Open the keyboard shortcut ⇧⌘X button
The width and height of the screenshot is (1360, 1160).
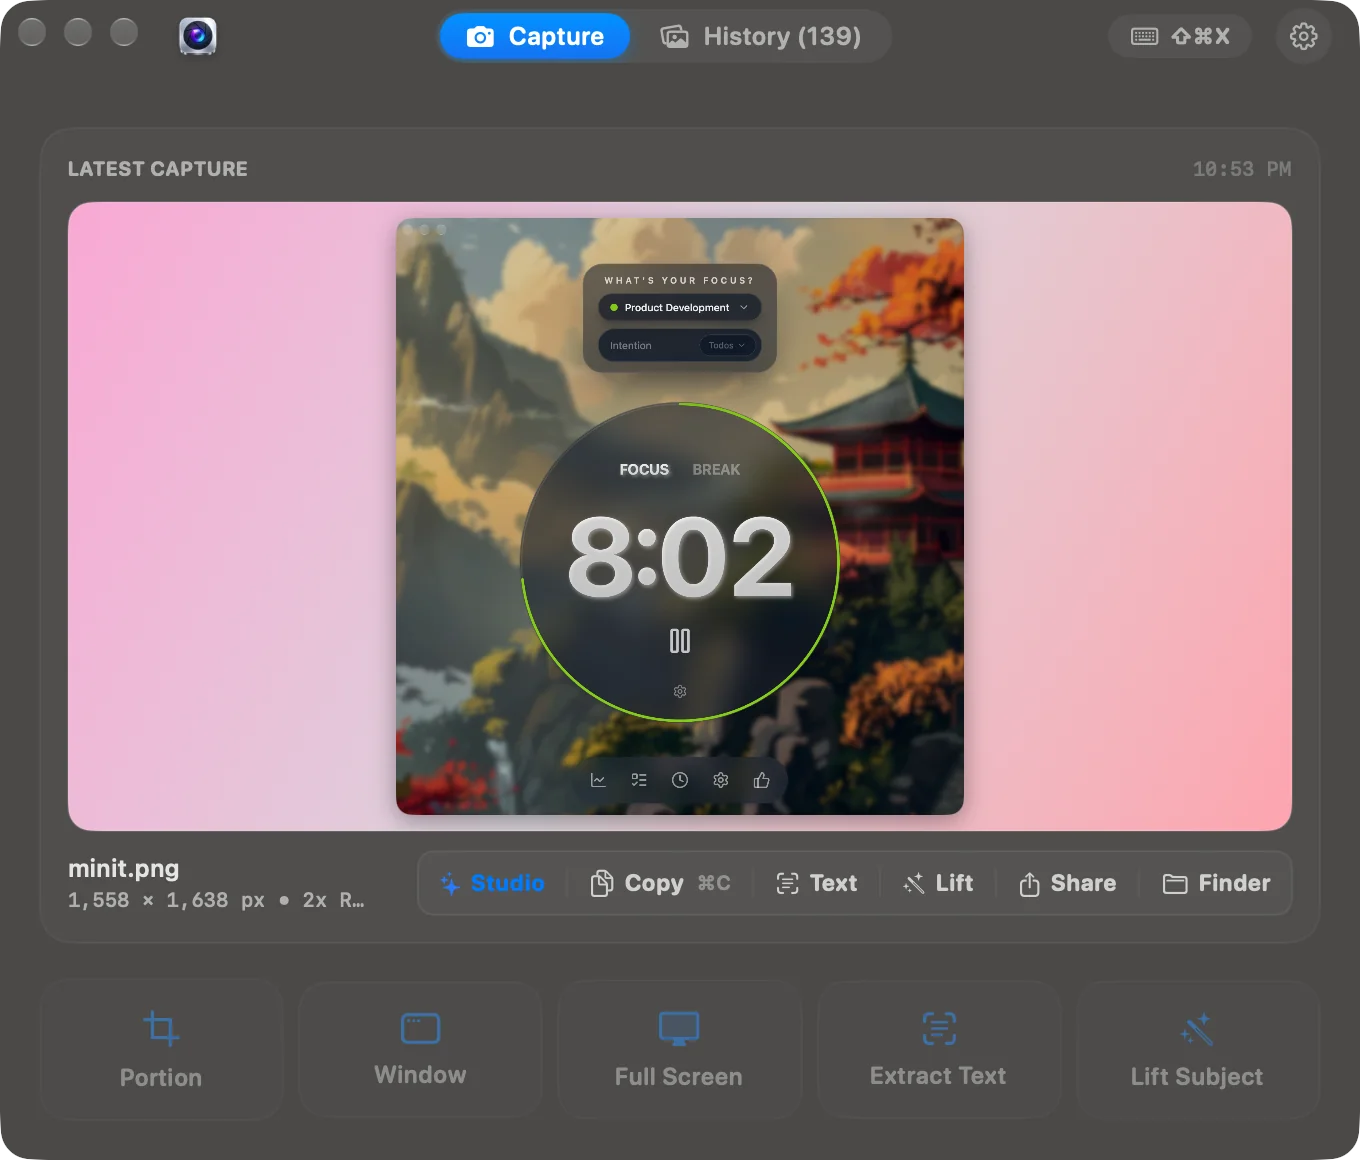pyautogui.click(x=1180, y=37)
